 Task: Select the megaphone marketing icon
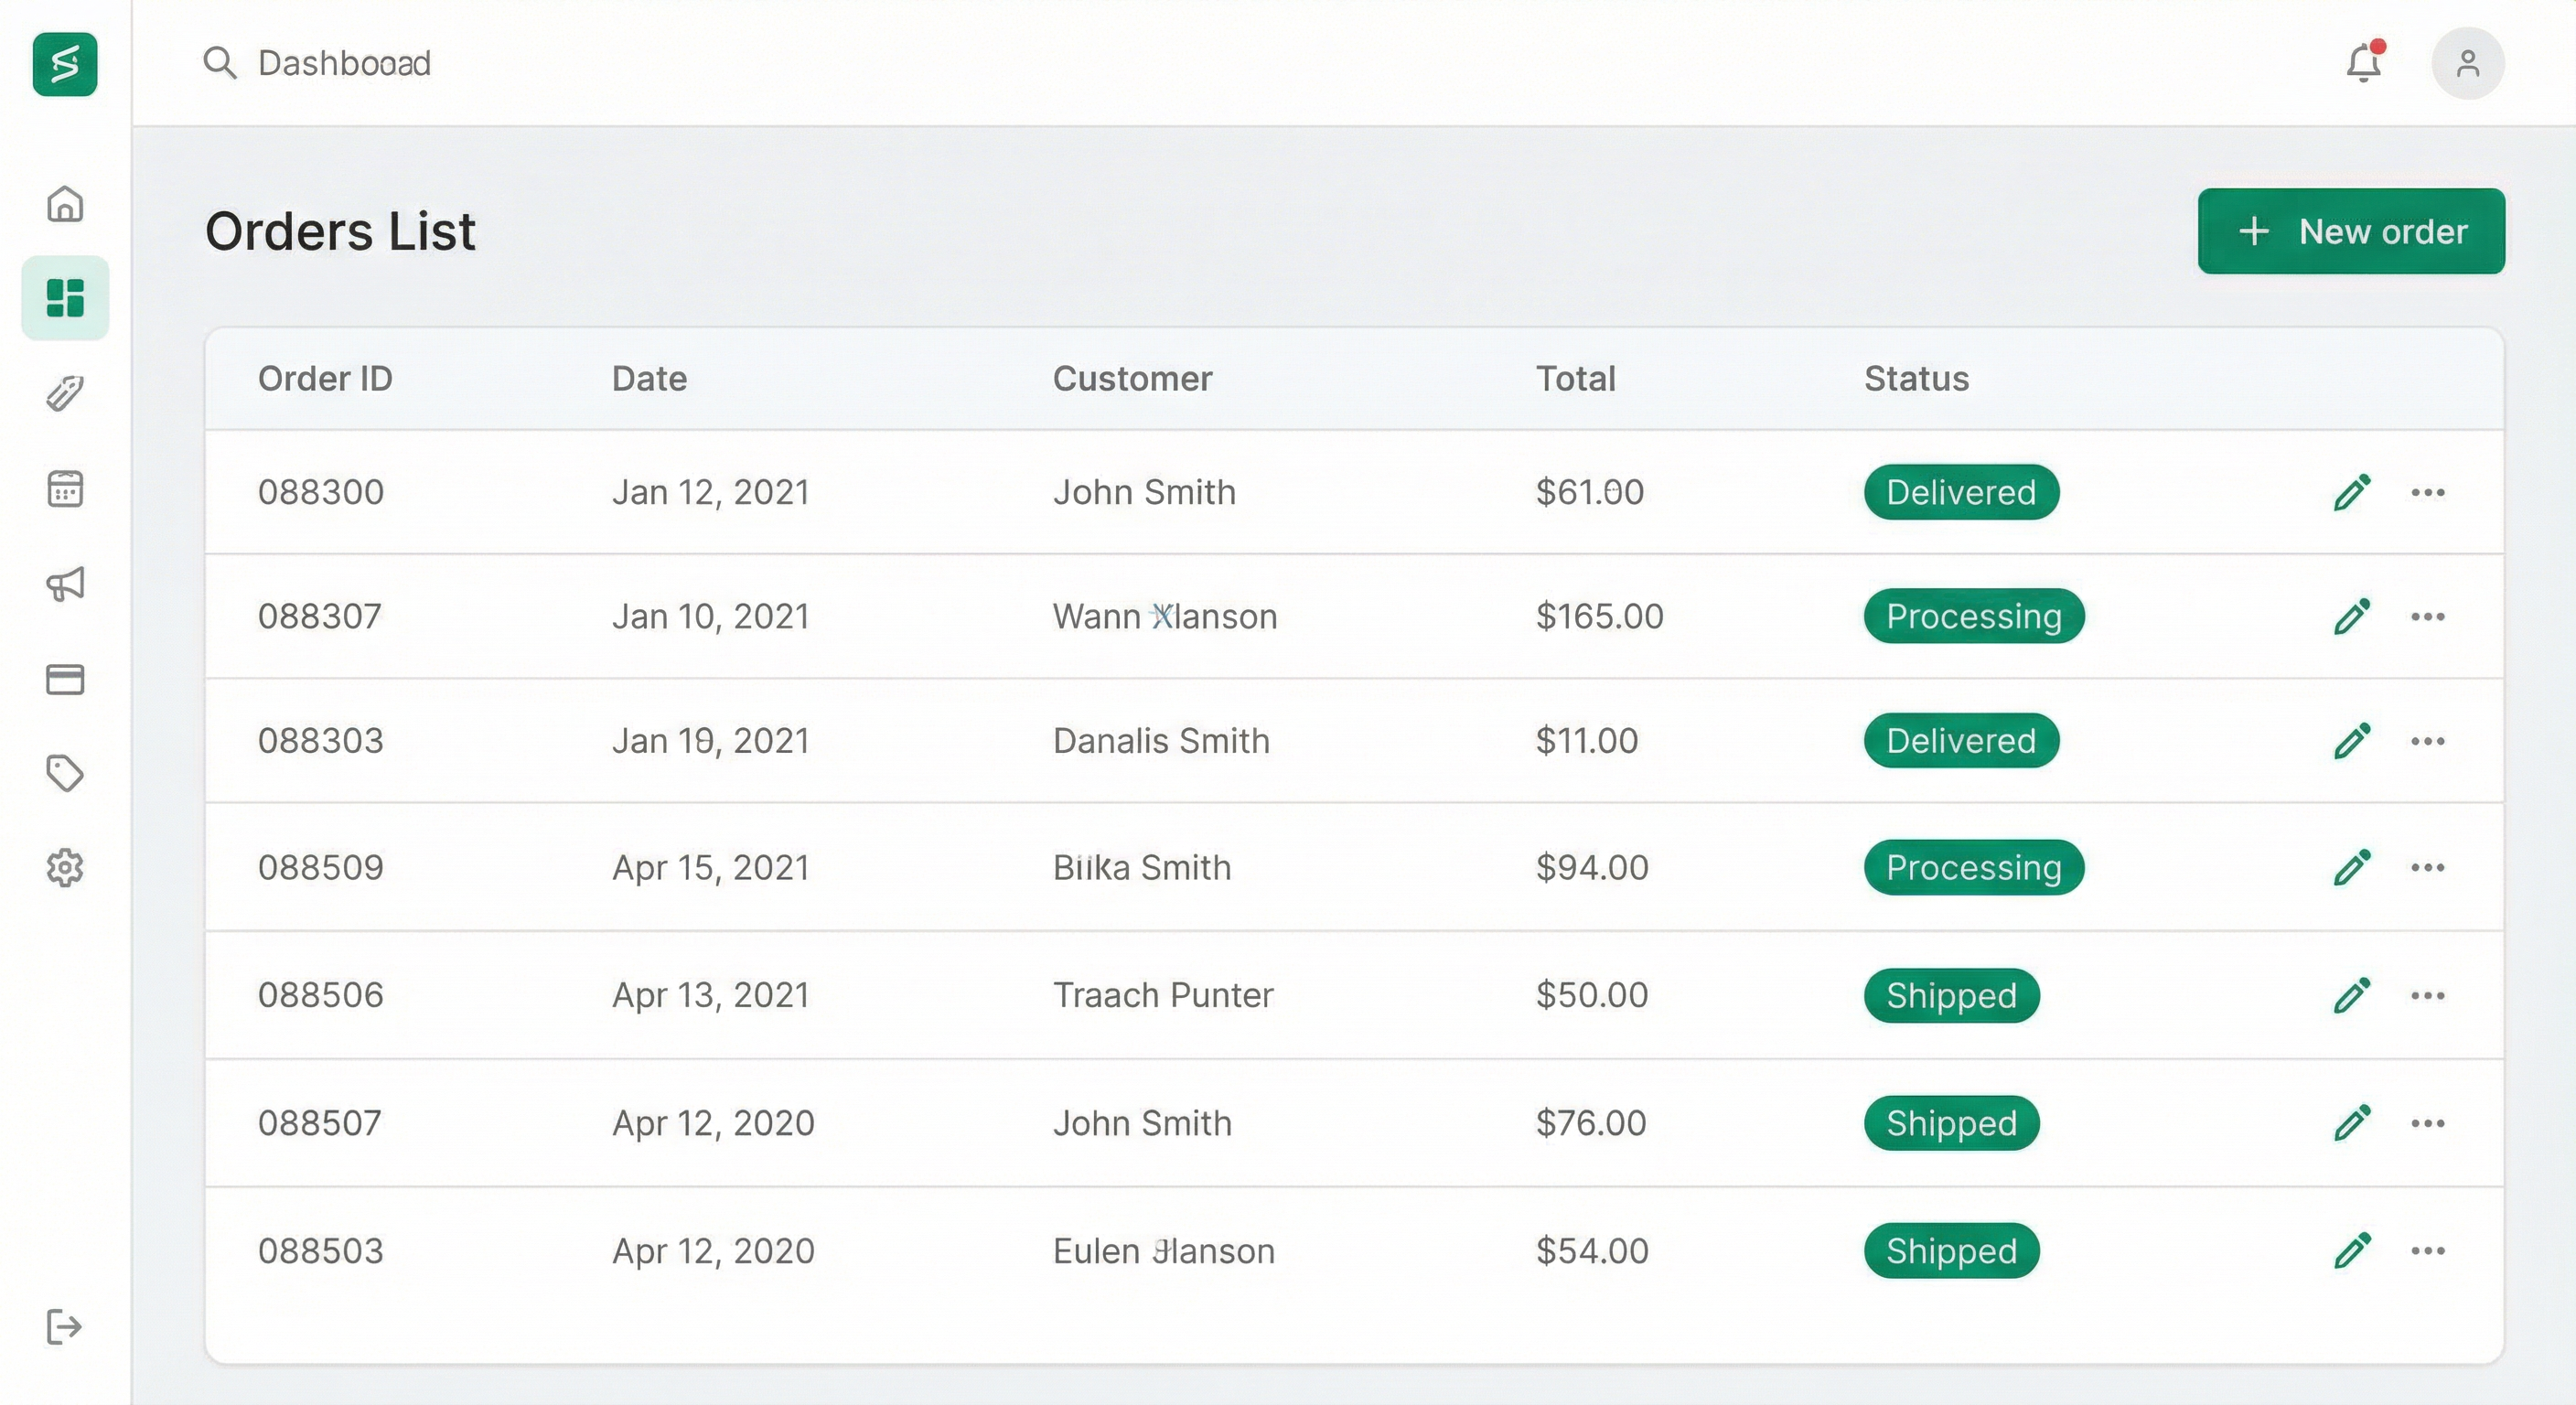(65, 584)
